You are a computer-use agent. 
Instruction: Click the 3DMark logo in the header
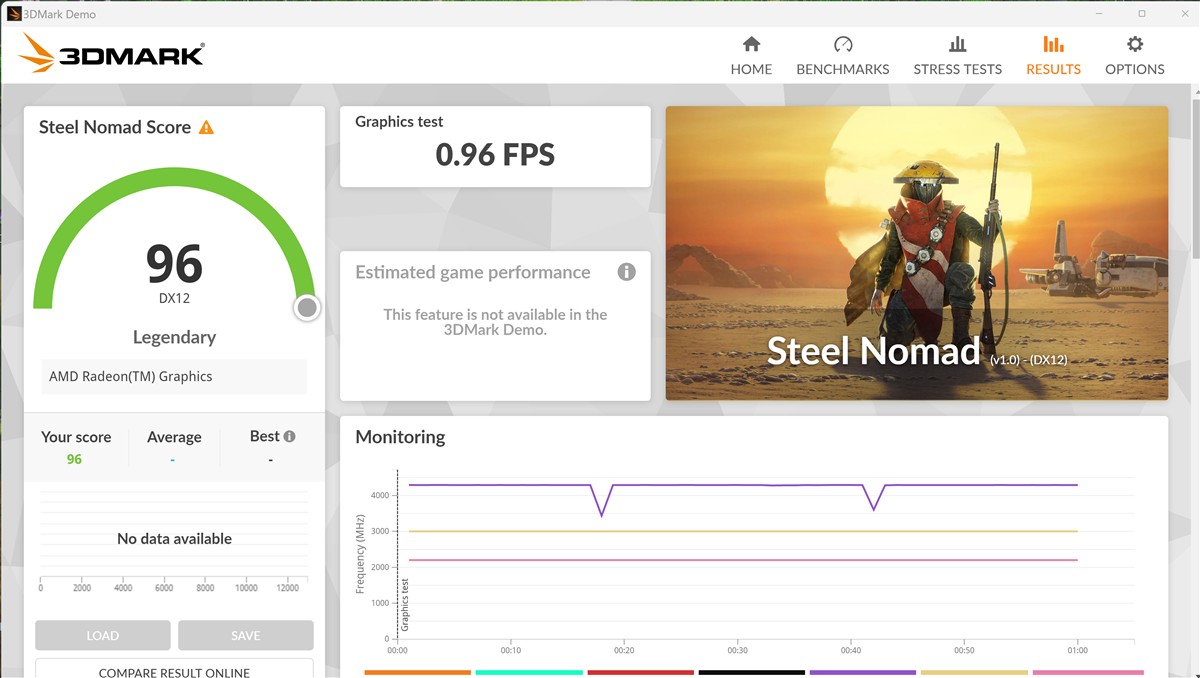point(111,54)
